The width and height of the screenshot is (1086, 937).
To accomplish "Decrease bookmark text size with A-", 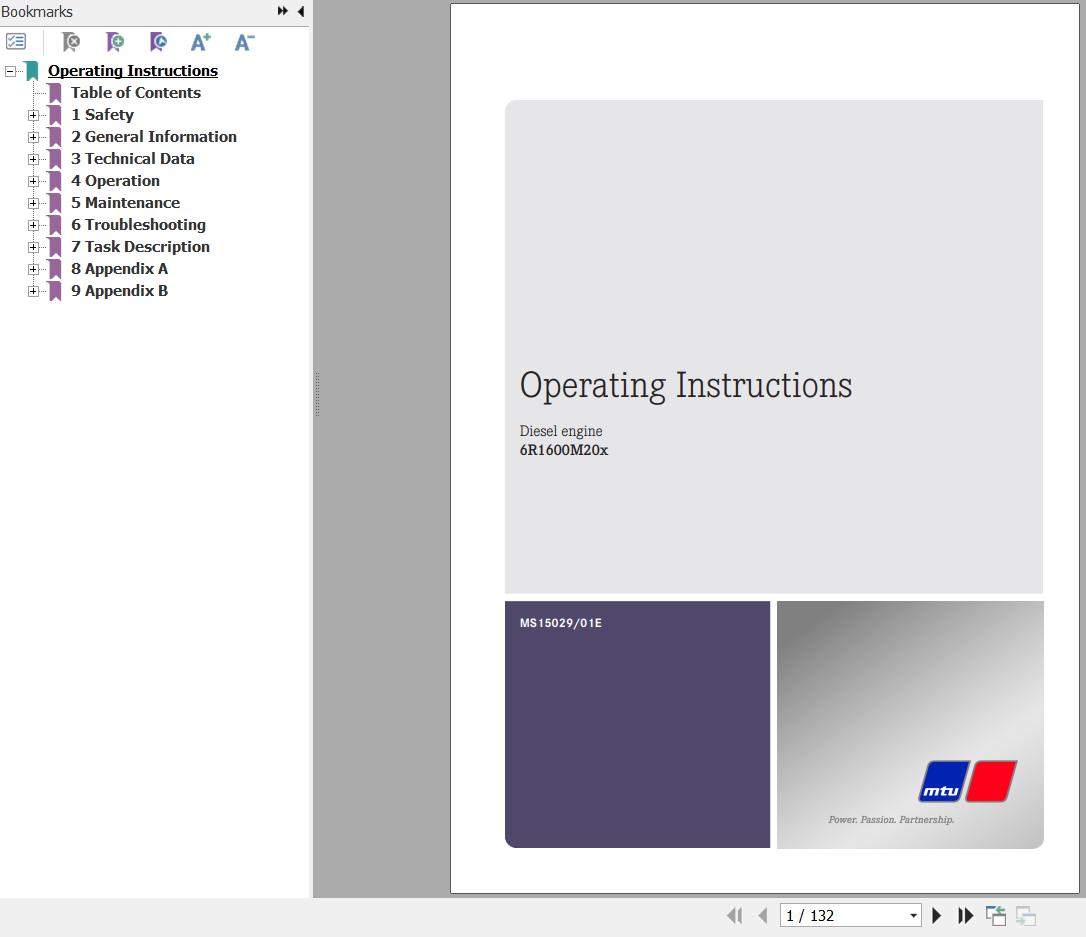I will coord(244,42).
